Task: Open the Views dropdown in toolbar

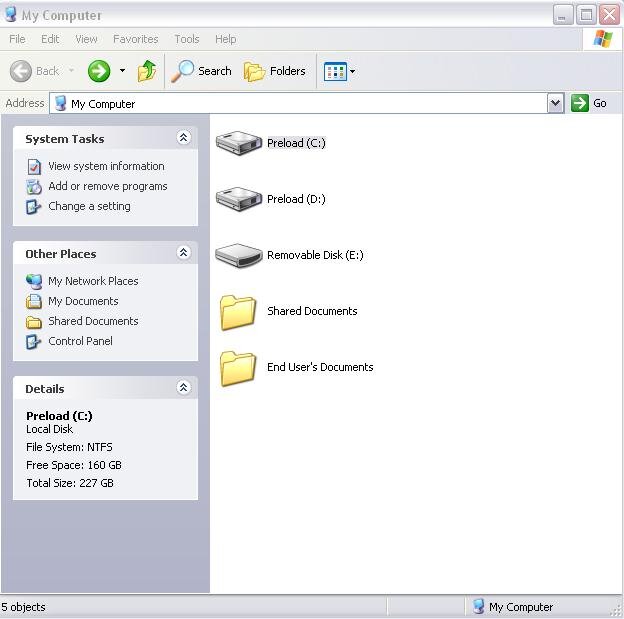Action: (340, 71)
